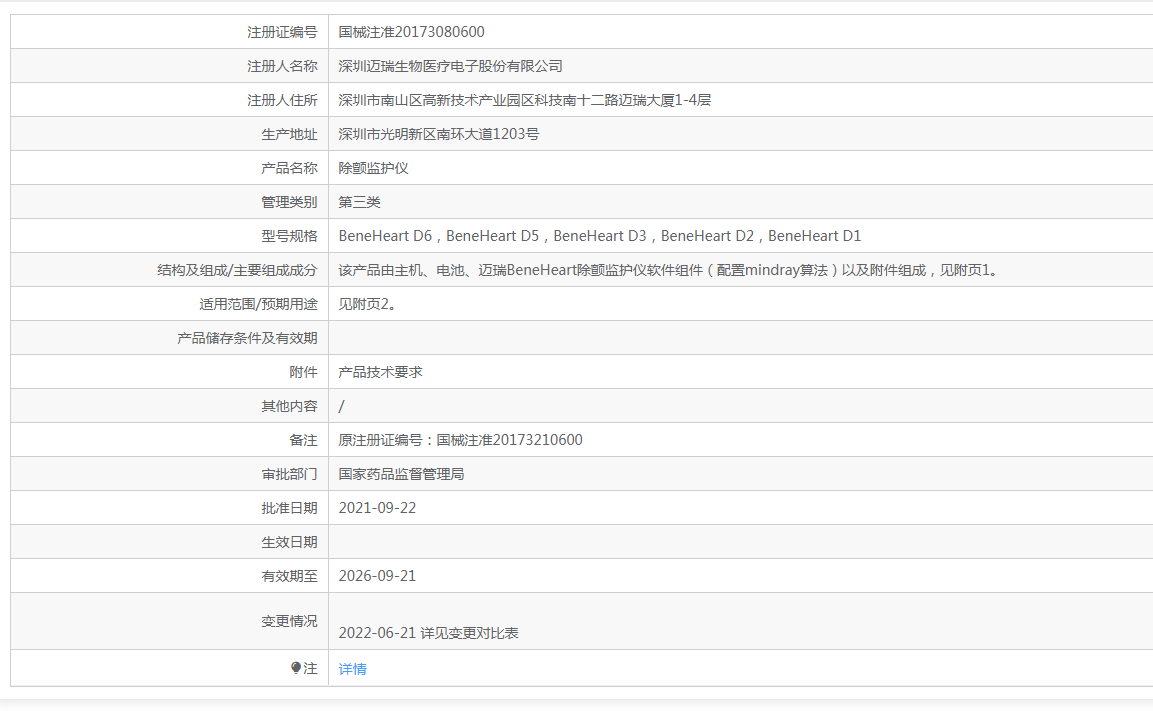Select the 结构及组成/主要组成成分 label

click(x=237, y=270)
